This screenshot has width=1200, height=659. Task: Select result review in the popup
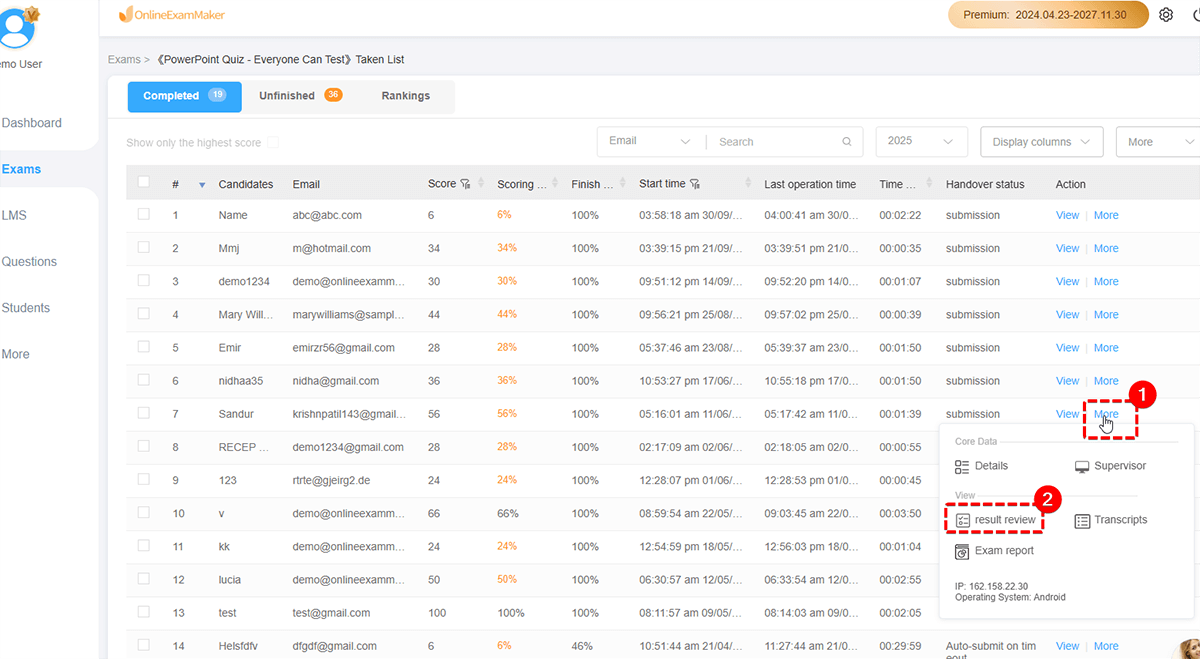click(995, 520)
